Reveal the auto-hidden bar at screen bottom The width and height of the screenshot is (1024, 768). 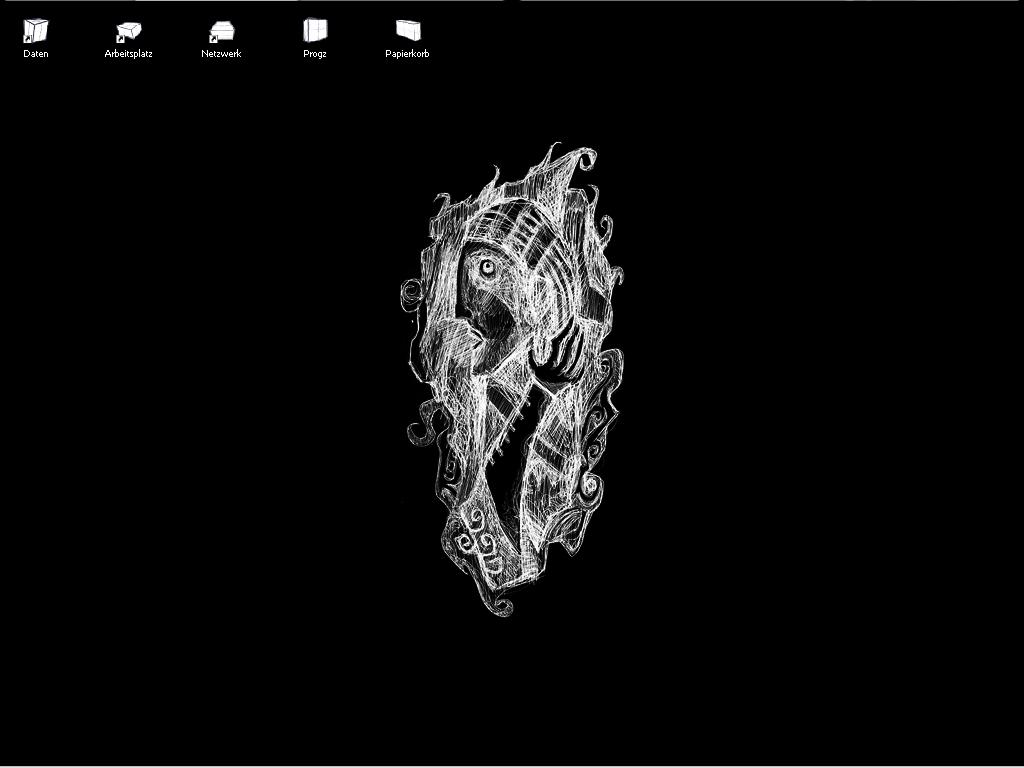(512, 766)
